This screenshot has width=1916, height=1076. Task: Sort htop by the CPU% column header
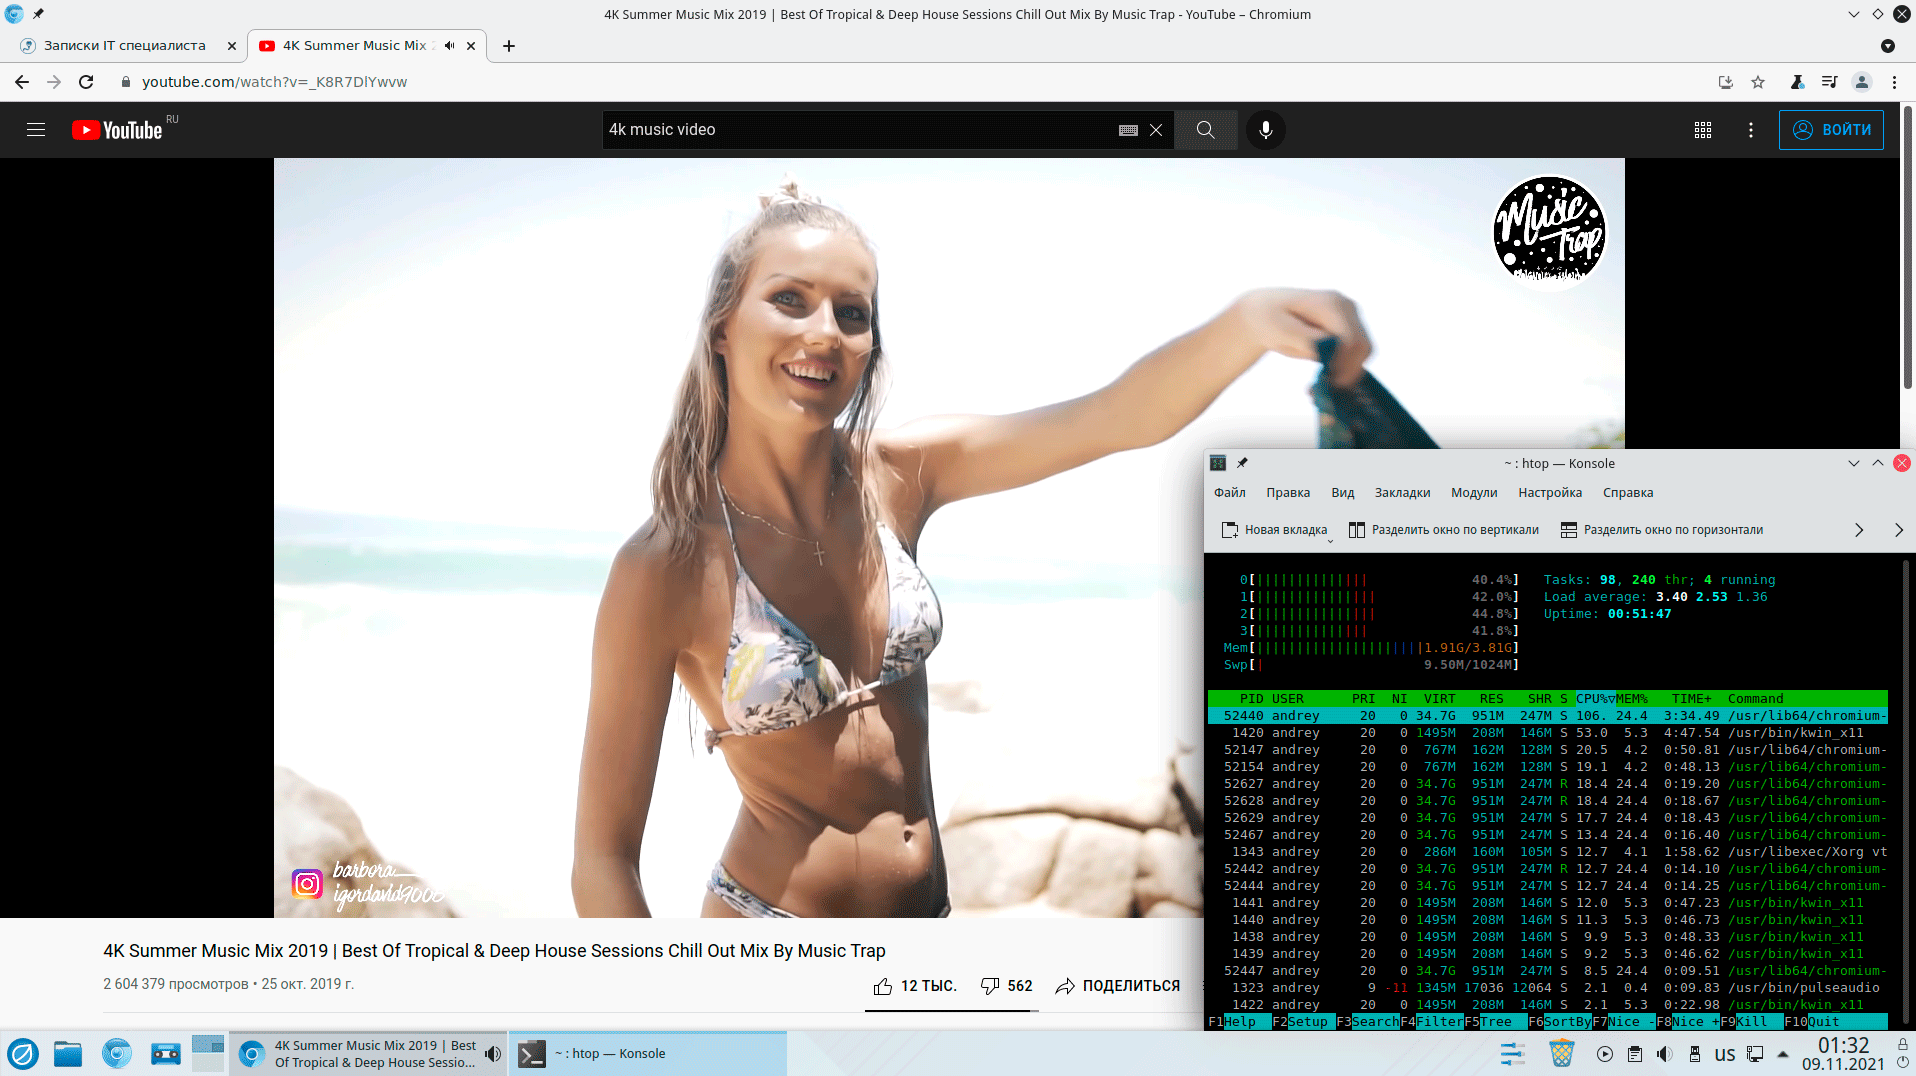pos(1594,699)
